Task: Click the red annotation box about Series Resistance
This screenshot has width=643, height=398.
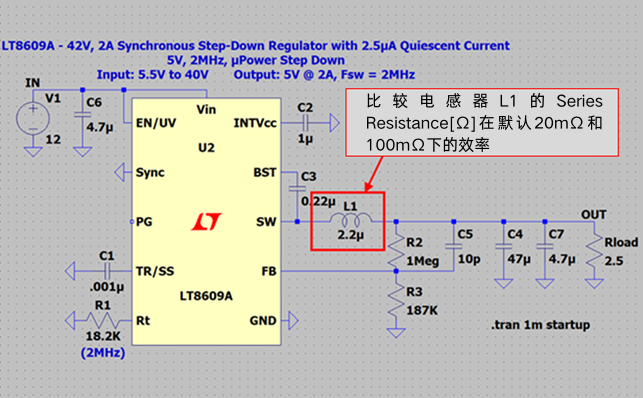Action: pyautogui.click(x=482, y=123)
